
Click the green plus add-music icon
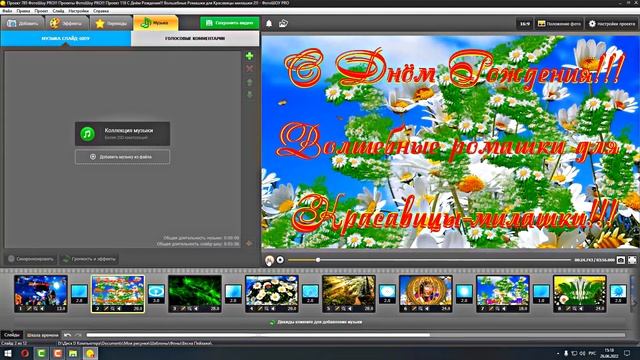[x=249, y=56]
